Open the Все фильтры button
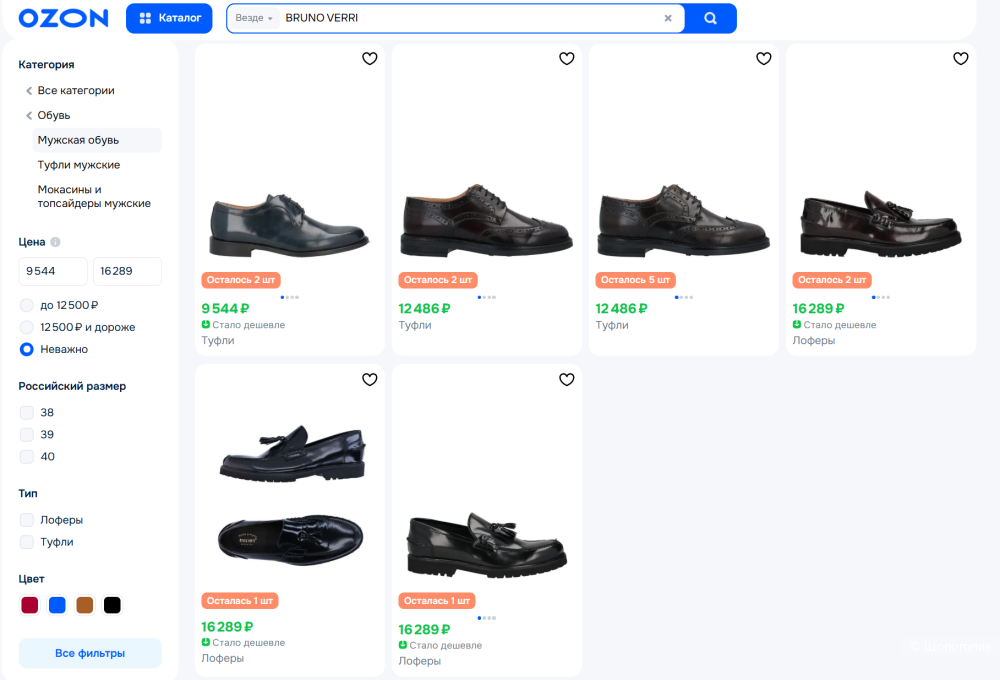Screen dimensions: 1000x680 90,653
